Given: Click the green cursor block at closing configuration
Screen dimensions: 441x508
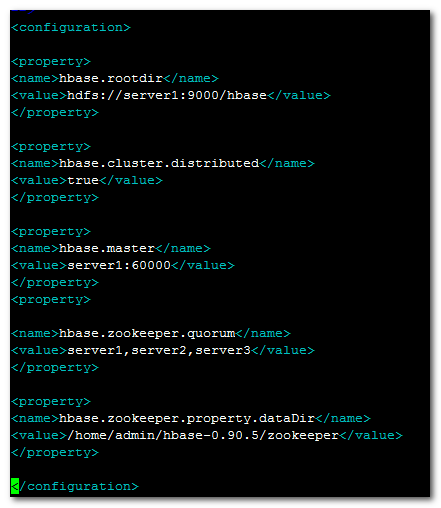Looking at the screenshot, I should coord(15,486).
